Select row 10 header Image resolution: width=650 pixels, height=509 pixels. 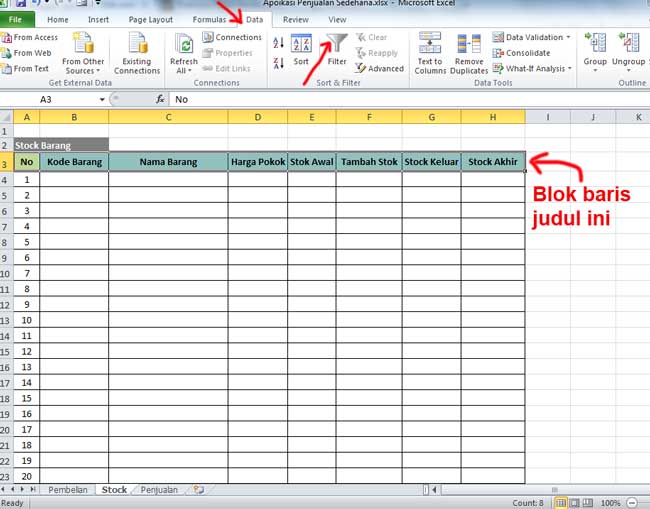coord(5,274)
